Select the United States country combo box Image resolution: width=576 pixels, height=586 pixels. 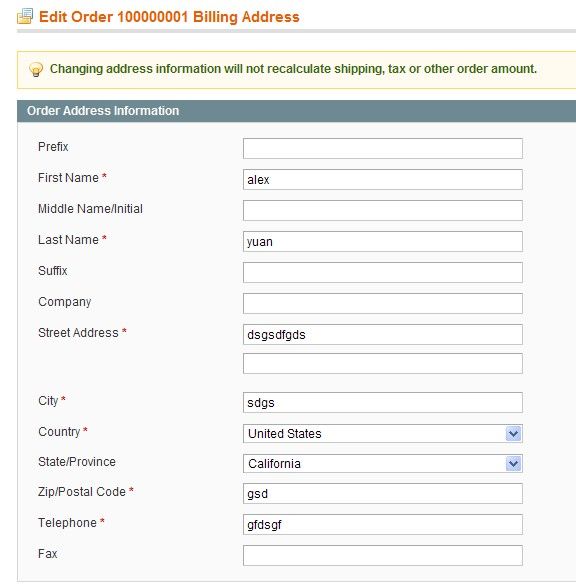pyautogui.click(x=383, y=434)
